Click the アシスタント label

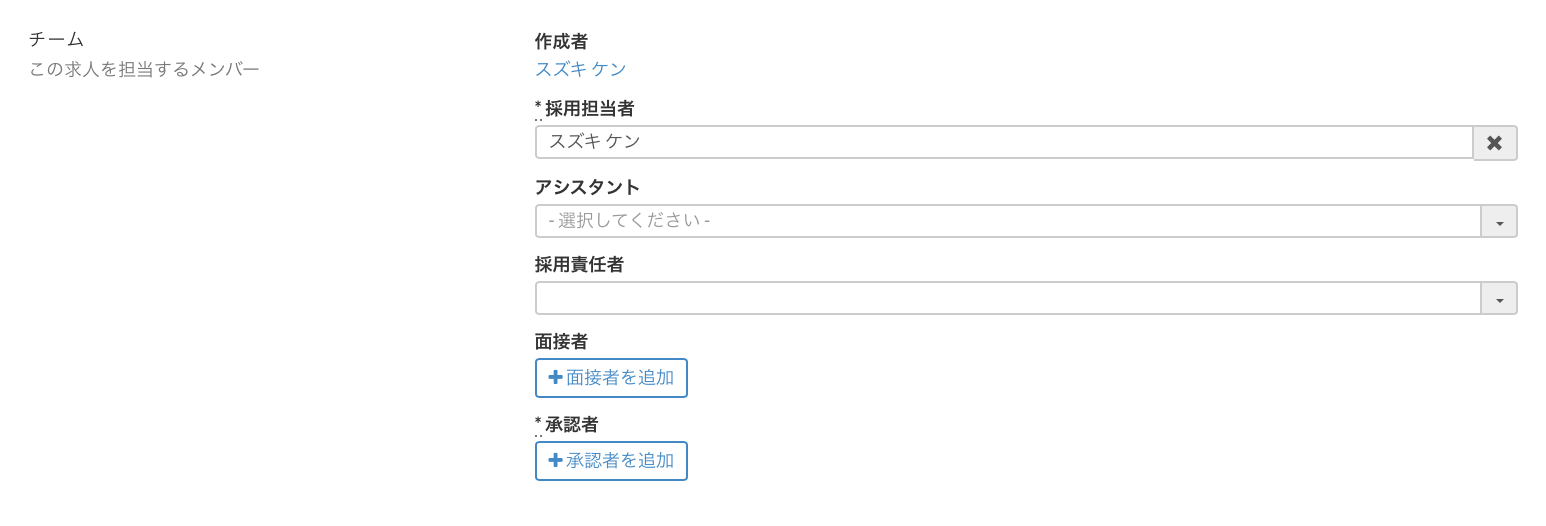(x=587, y=187)
